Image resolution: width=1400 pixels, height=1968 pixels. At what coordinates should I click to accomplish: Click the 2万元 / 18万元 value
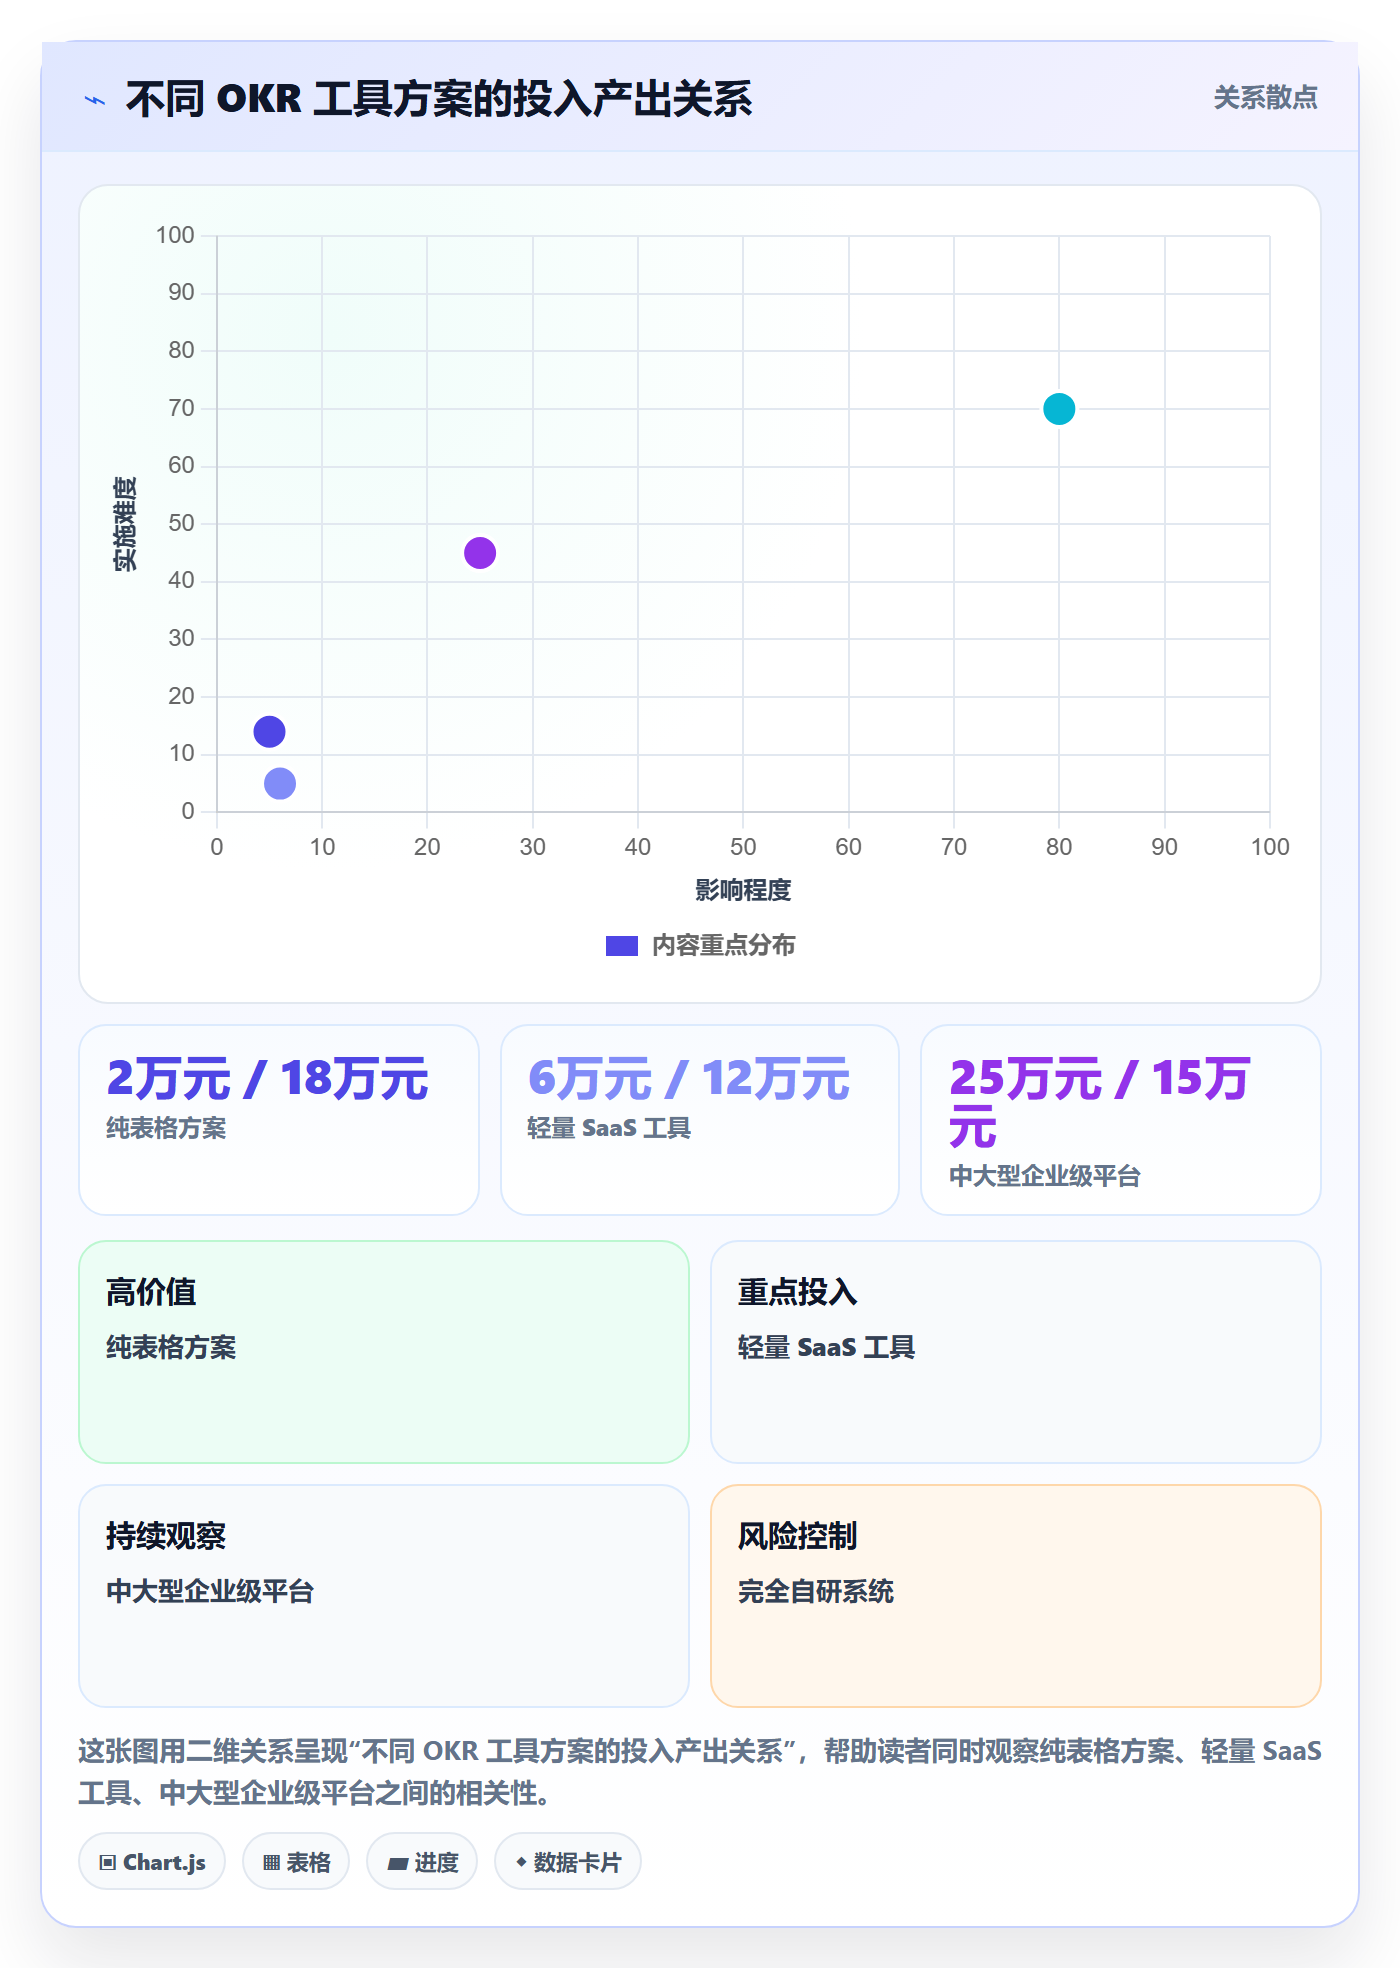pyautogui.click(x=268, y=1079)
